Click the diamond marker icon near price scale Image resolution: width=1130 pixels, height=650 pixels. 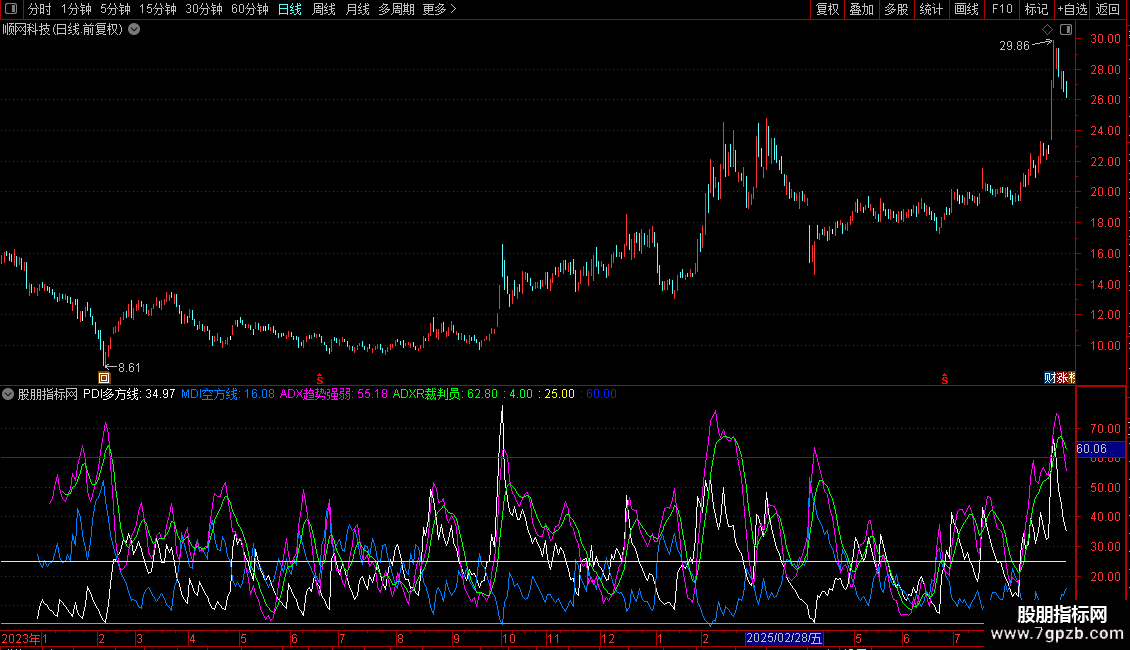(1047, 30)
